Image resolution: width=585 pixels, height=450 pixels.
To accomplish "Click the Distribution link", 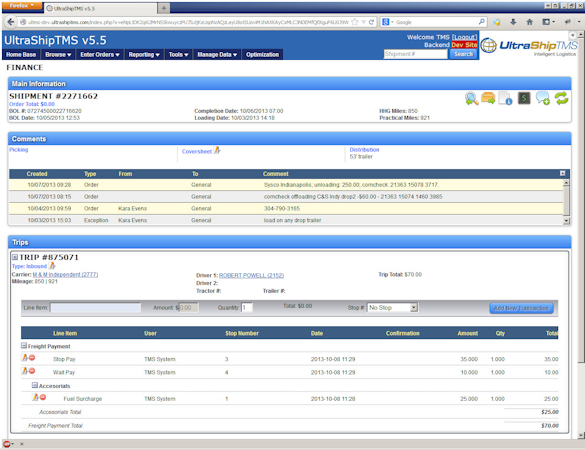I will pyautogui.click(x=364, y=150).
